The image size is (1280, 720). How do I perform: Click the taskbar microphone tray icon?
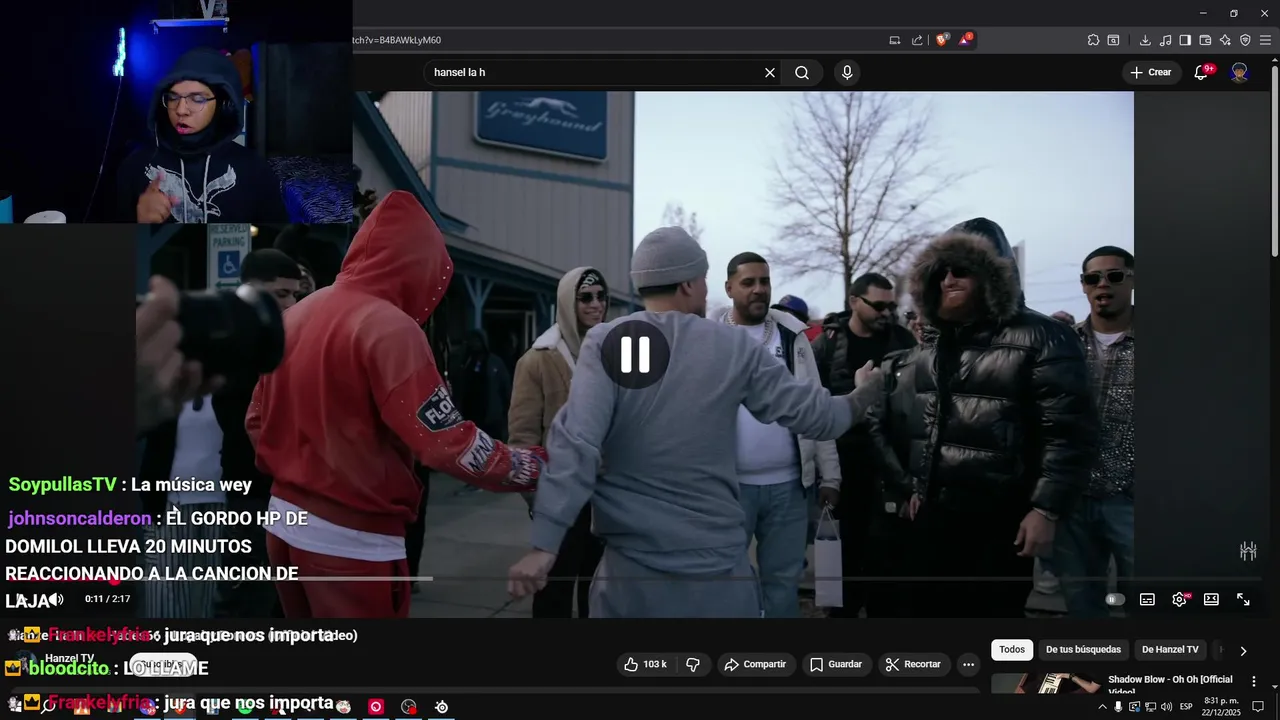[1119, 707]
